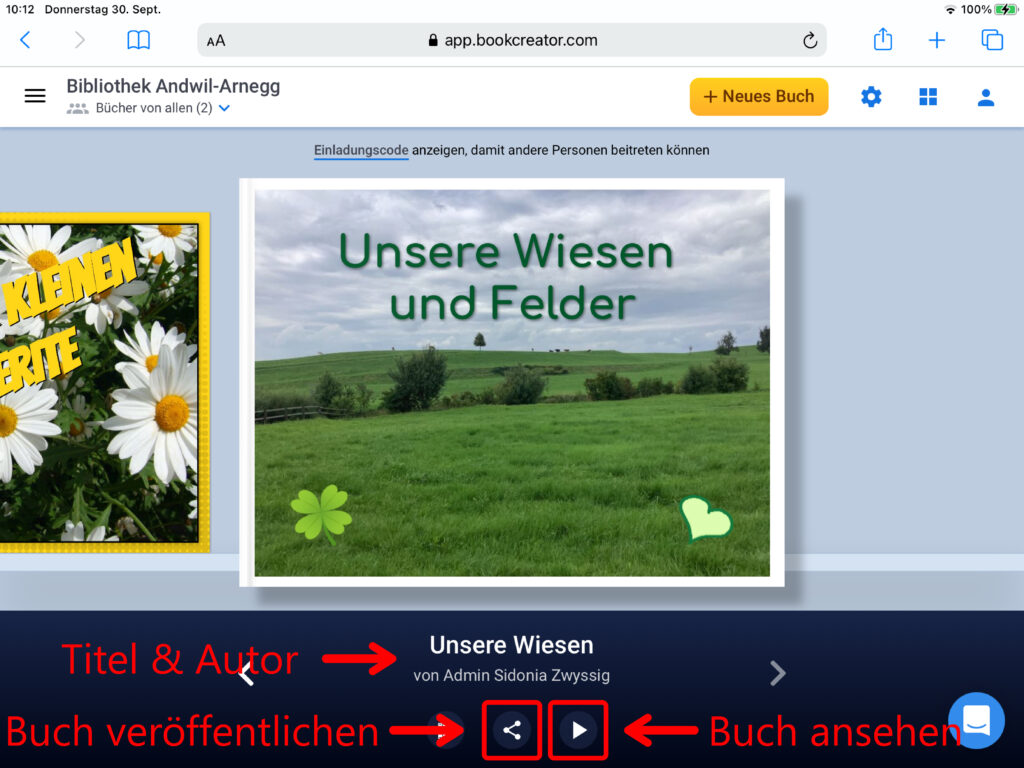Click the 'Einladungscode' link
1024x768 pixels.
(x=361, y=150)
